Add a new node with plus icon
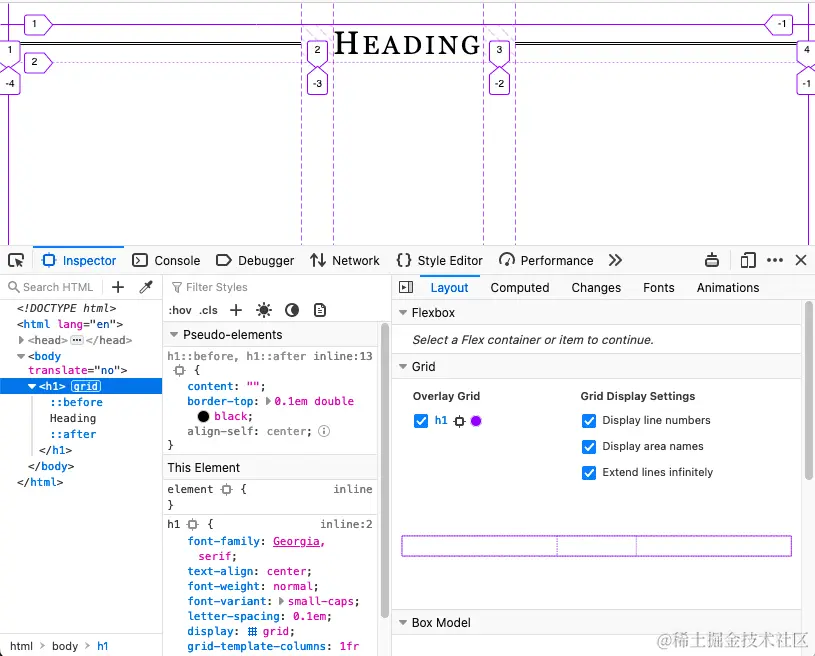815x656 pixels. coord(118,287)
